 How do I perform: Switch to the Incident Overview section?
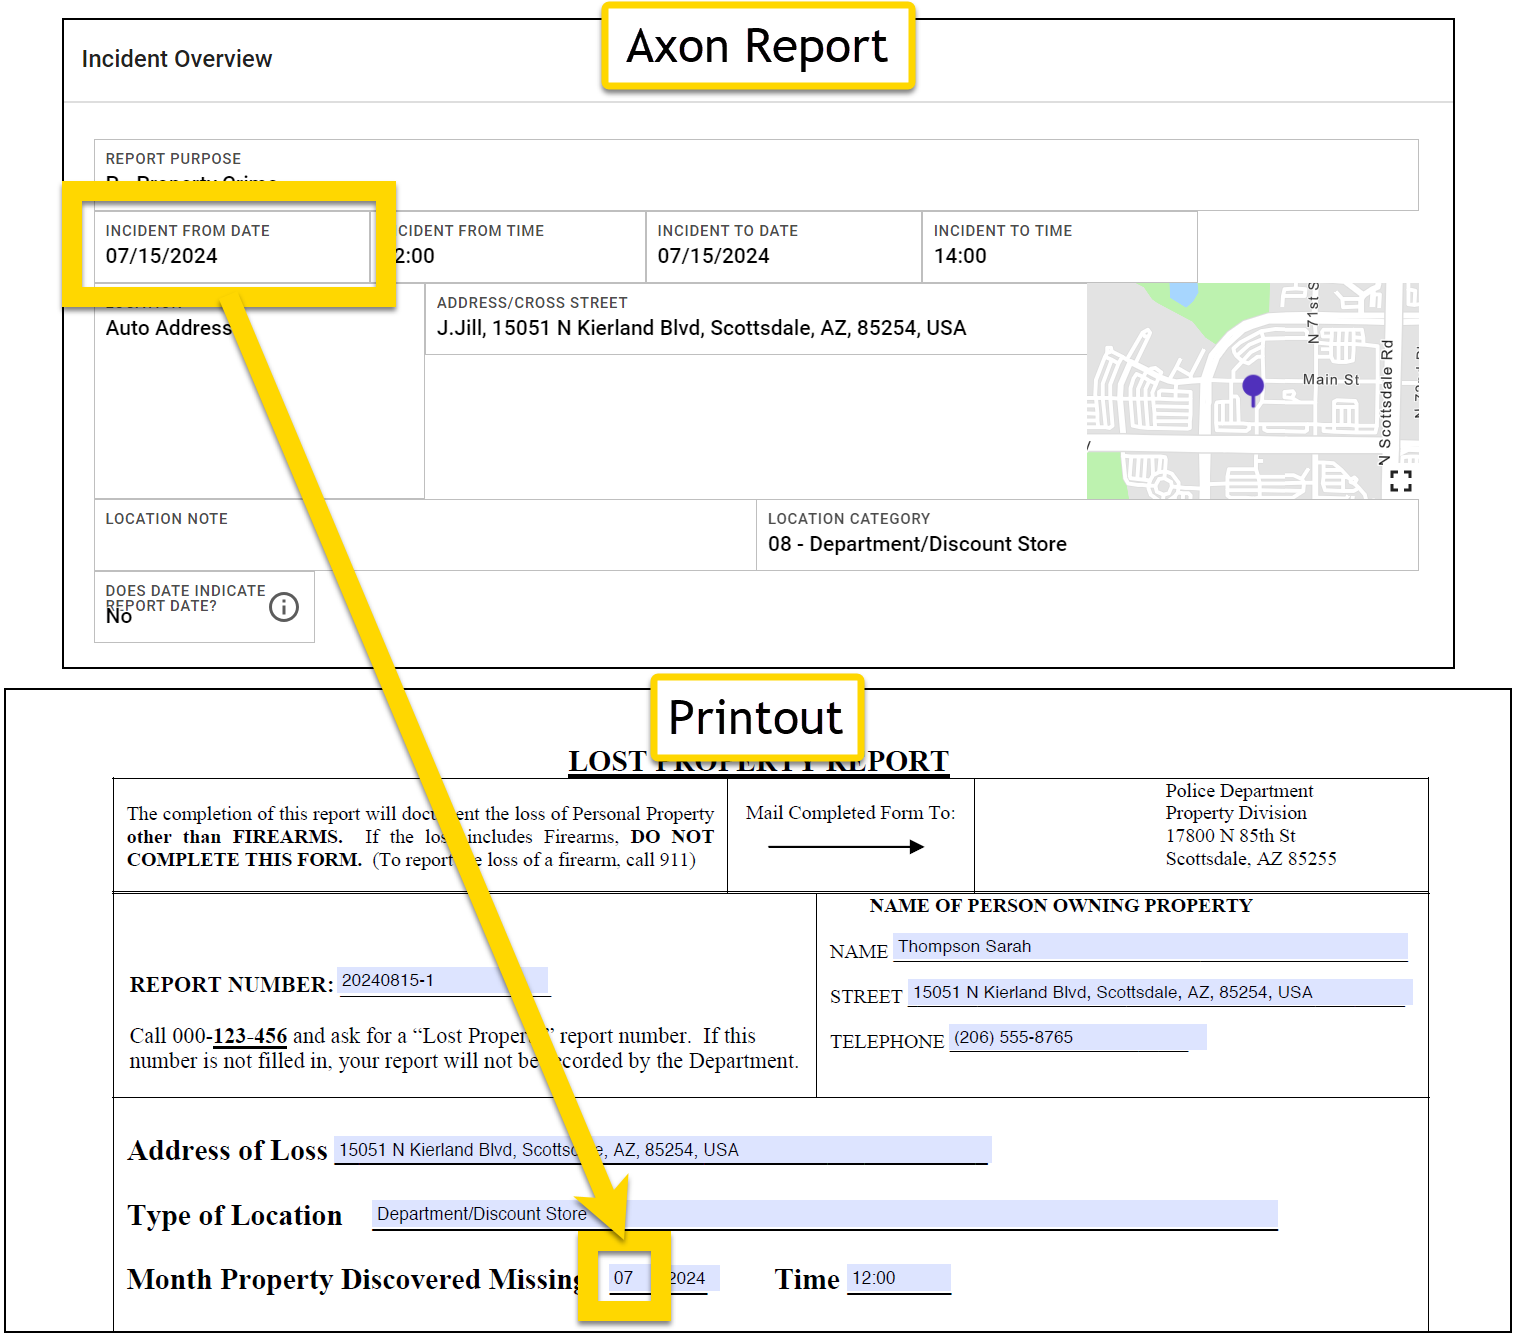[x=177, y=59]
